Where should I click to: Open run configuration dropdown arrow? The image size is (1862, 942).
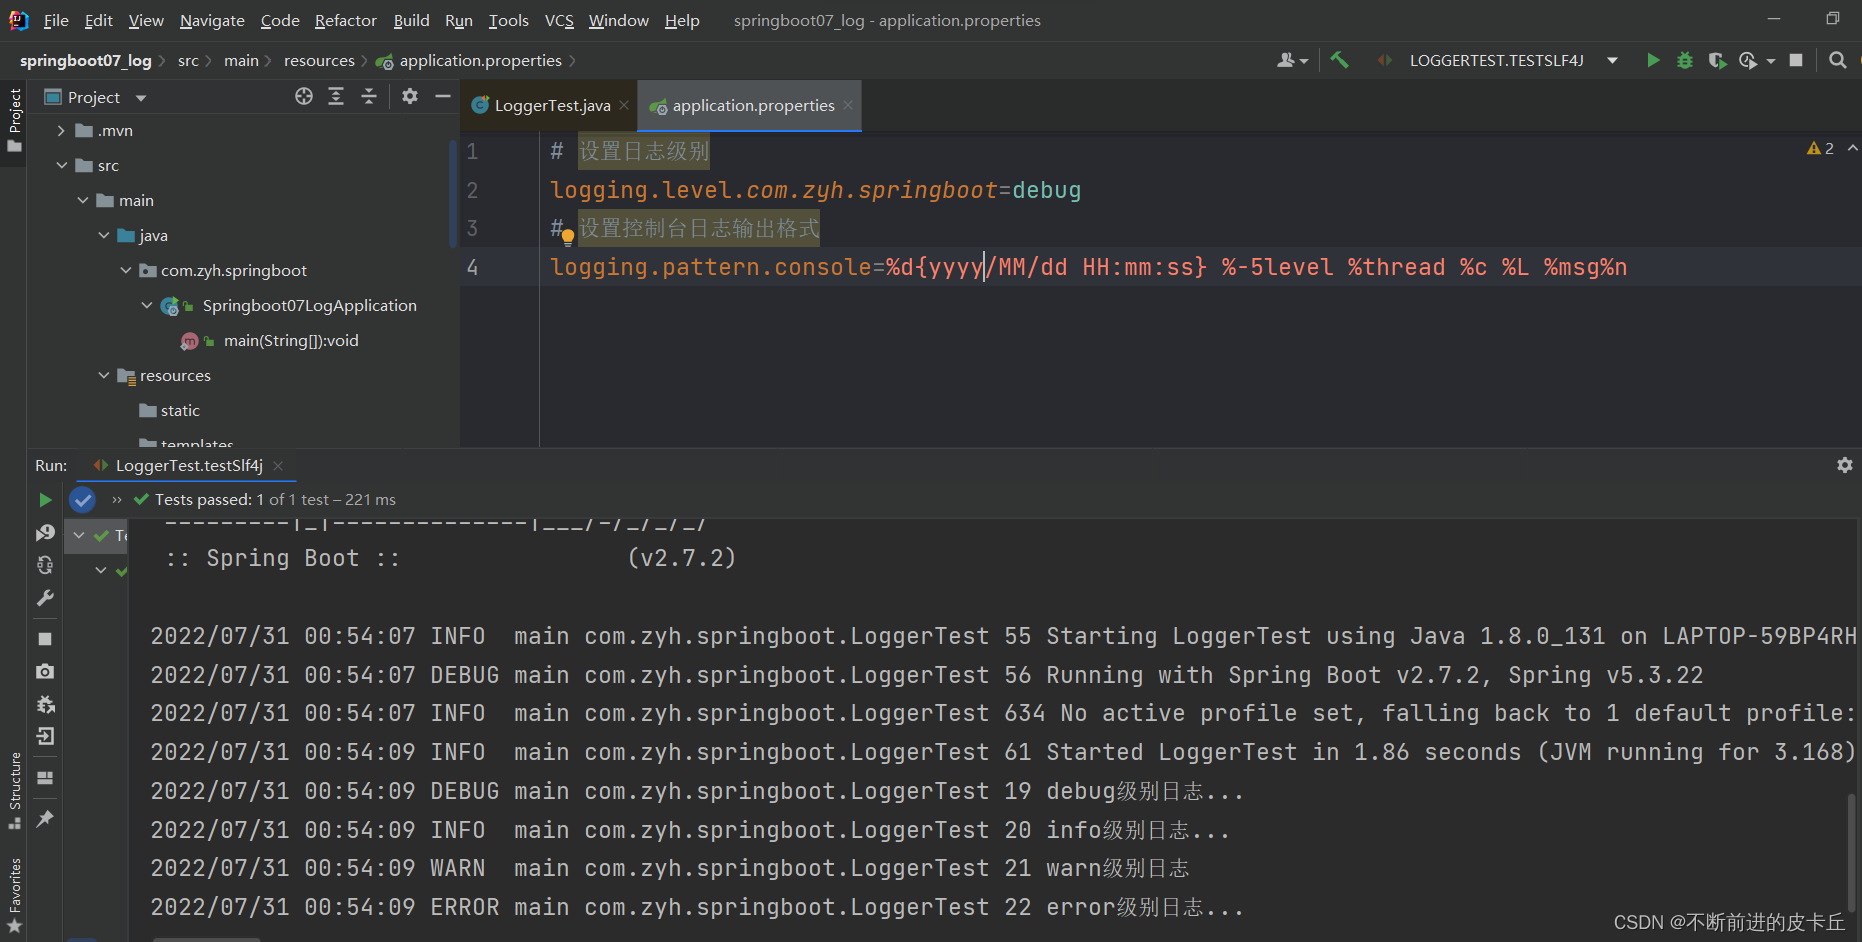click(1612, 60)
